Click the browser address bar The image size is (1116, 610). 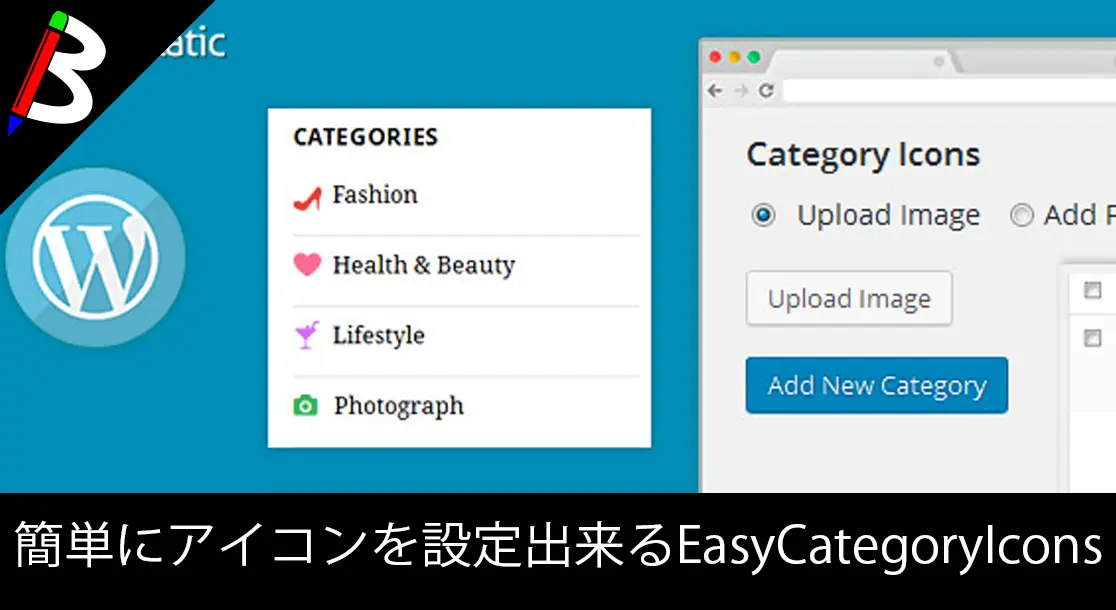click(949, 91)
